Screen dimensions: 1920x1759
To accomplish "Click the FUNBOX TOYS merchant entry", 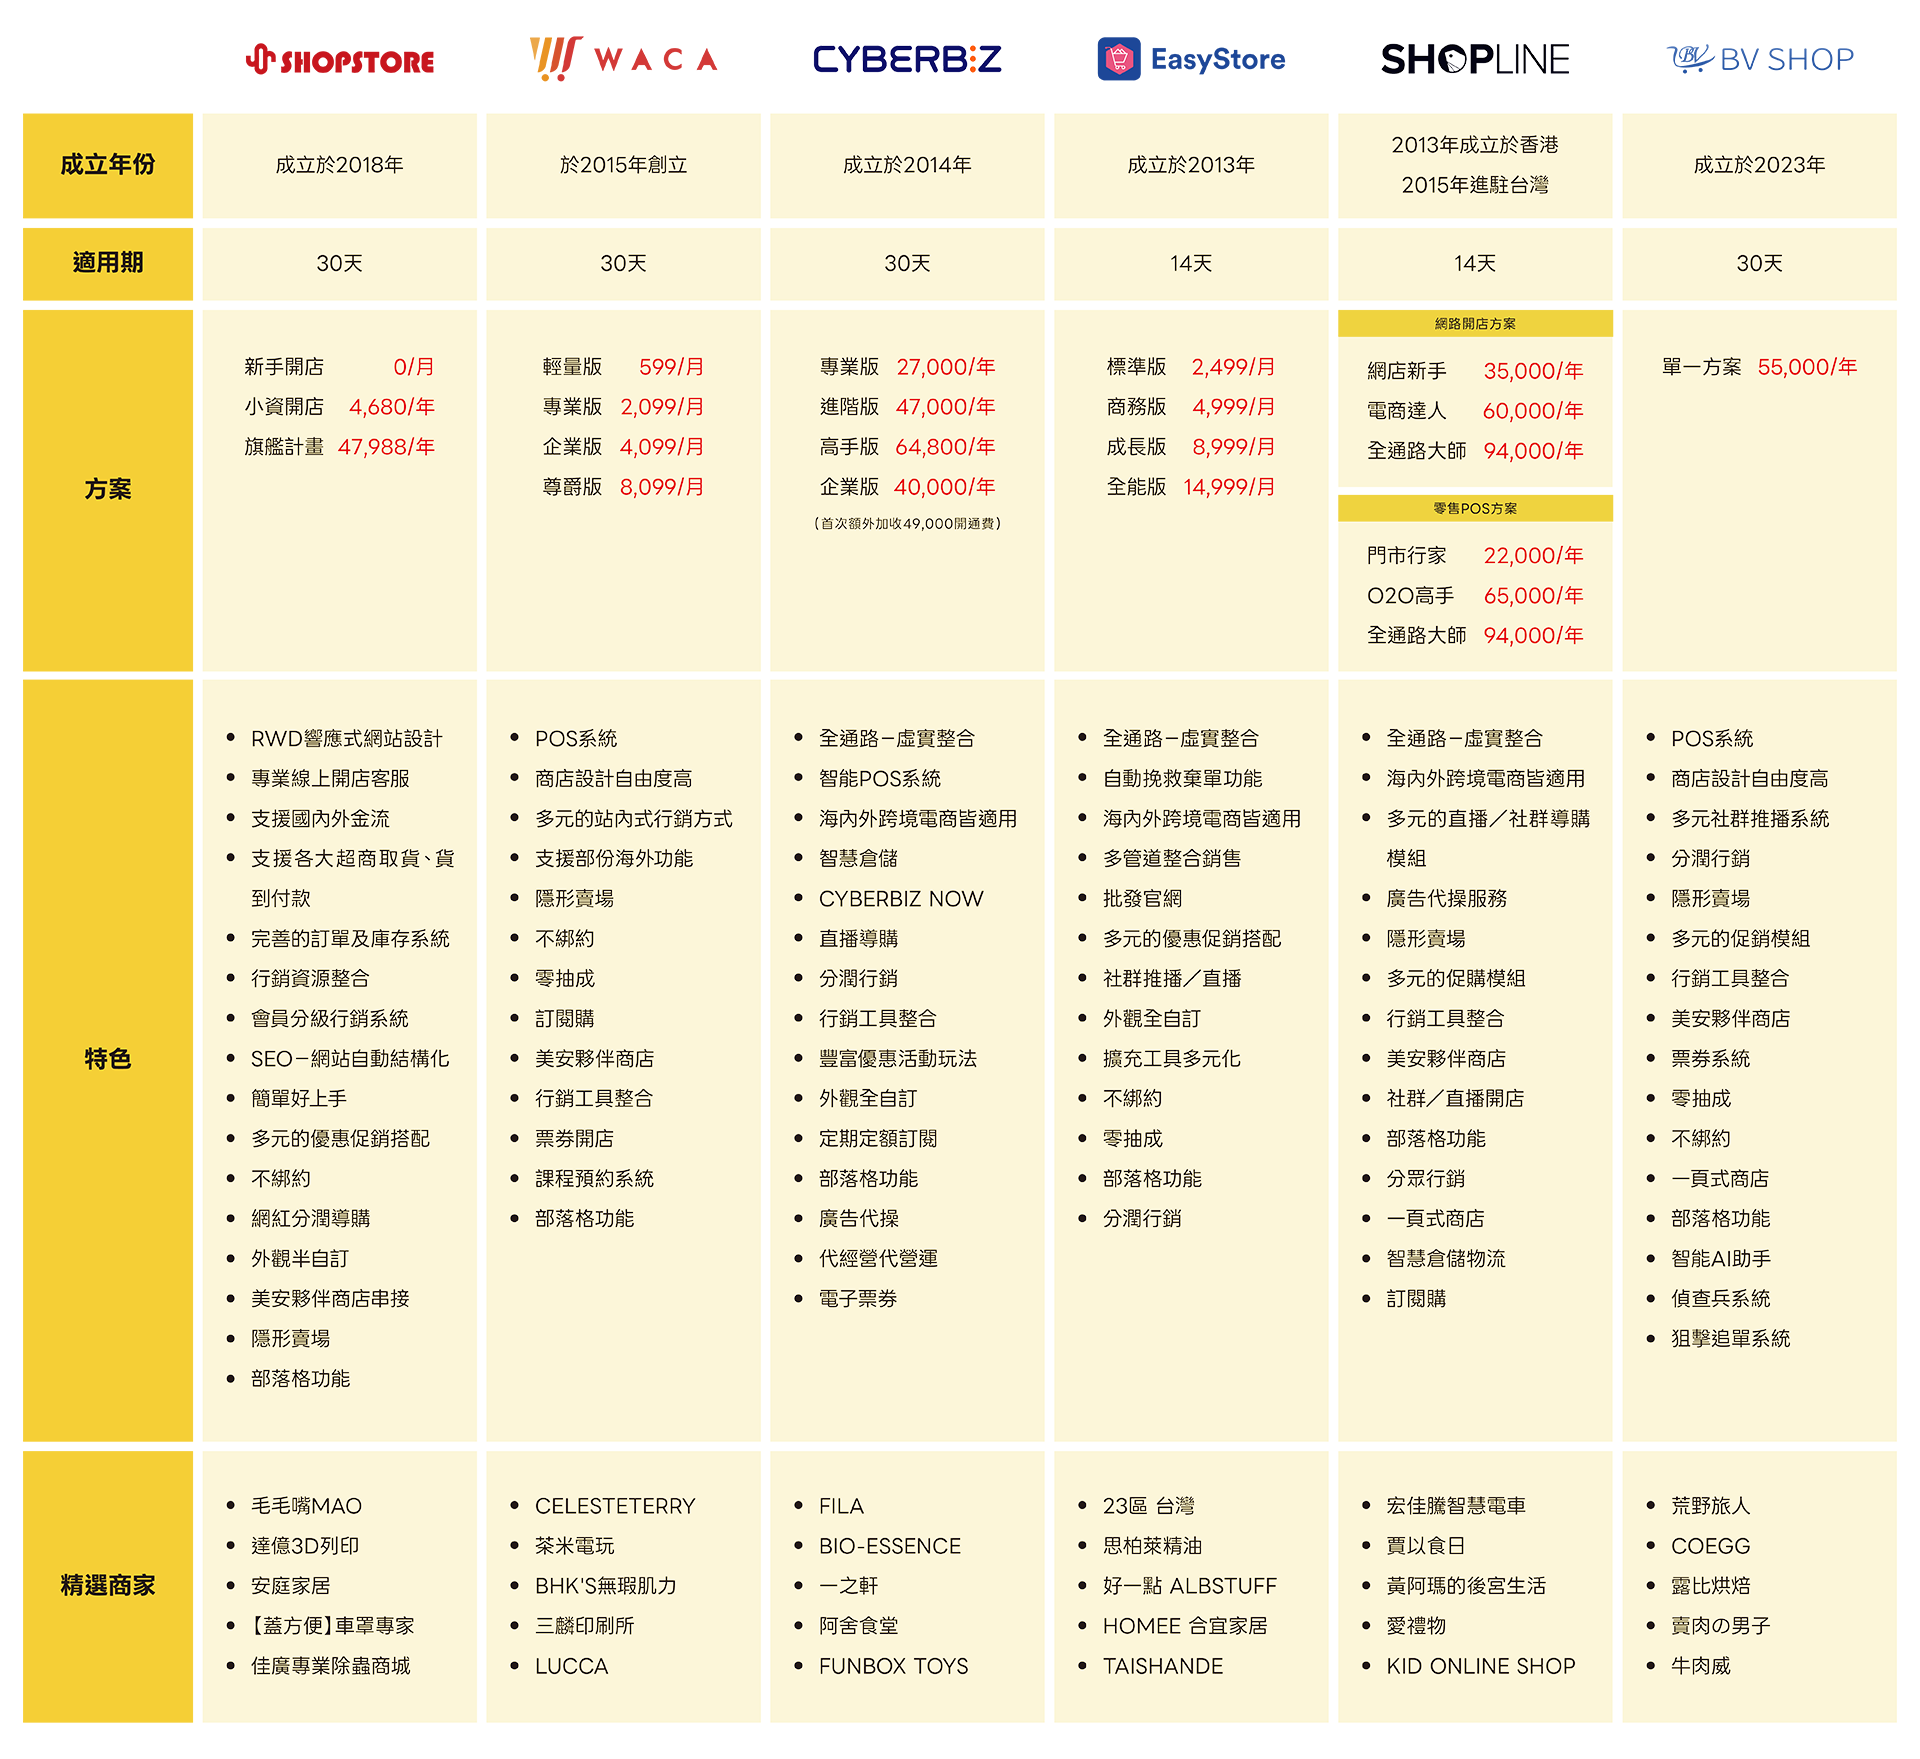I will 893,1666.
